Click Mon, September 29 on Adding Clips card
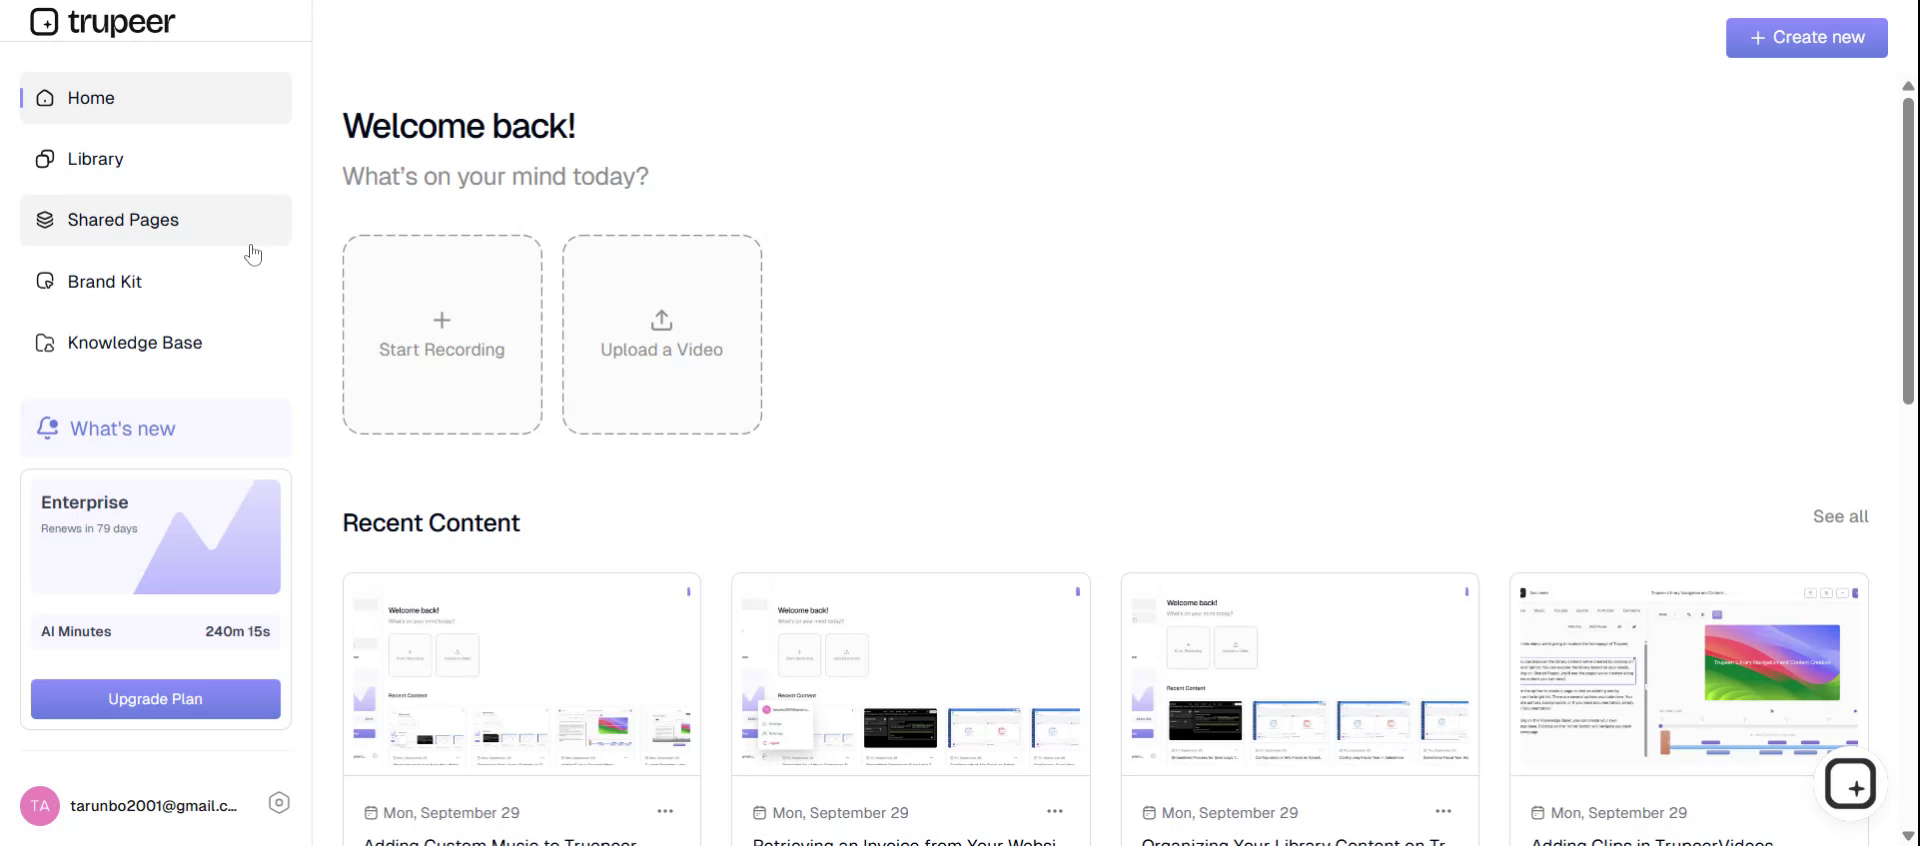 (x=1619, y=813)
